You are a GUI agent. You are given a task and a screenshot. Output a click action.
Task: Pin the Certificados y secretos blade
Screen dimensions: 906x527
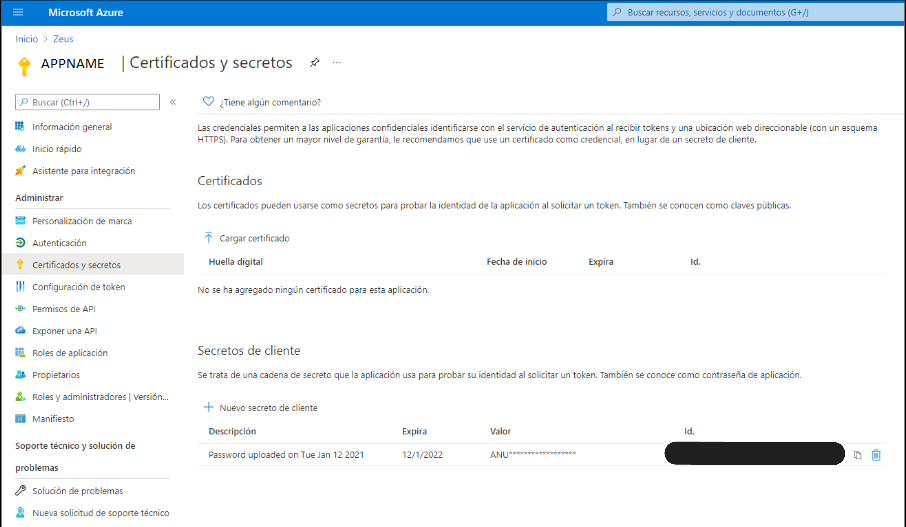pyautogui.click(x=314, y=62)
